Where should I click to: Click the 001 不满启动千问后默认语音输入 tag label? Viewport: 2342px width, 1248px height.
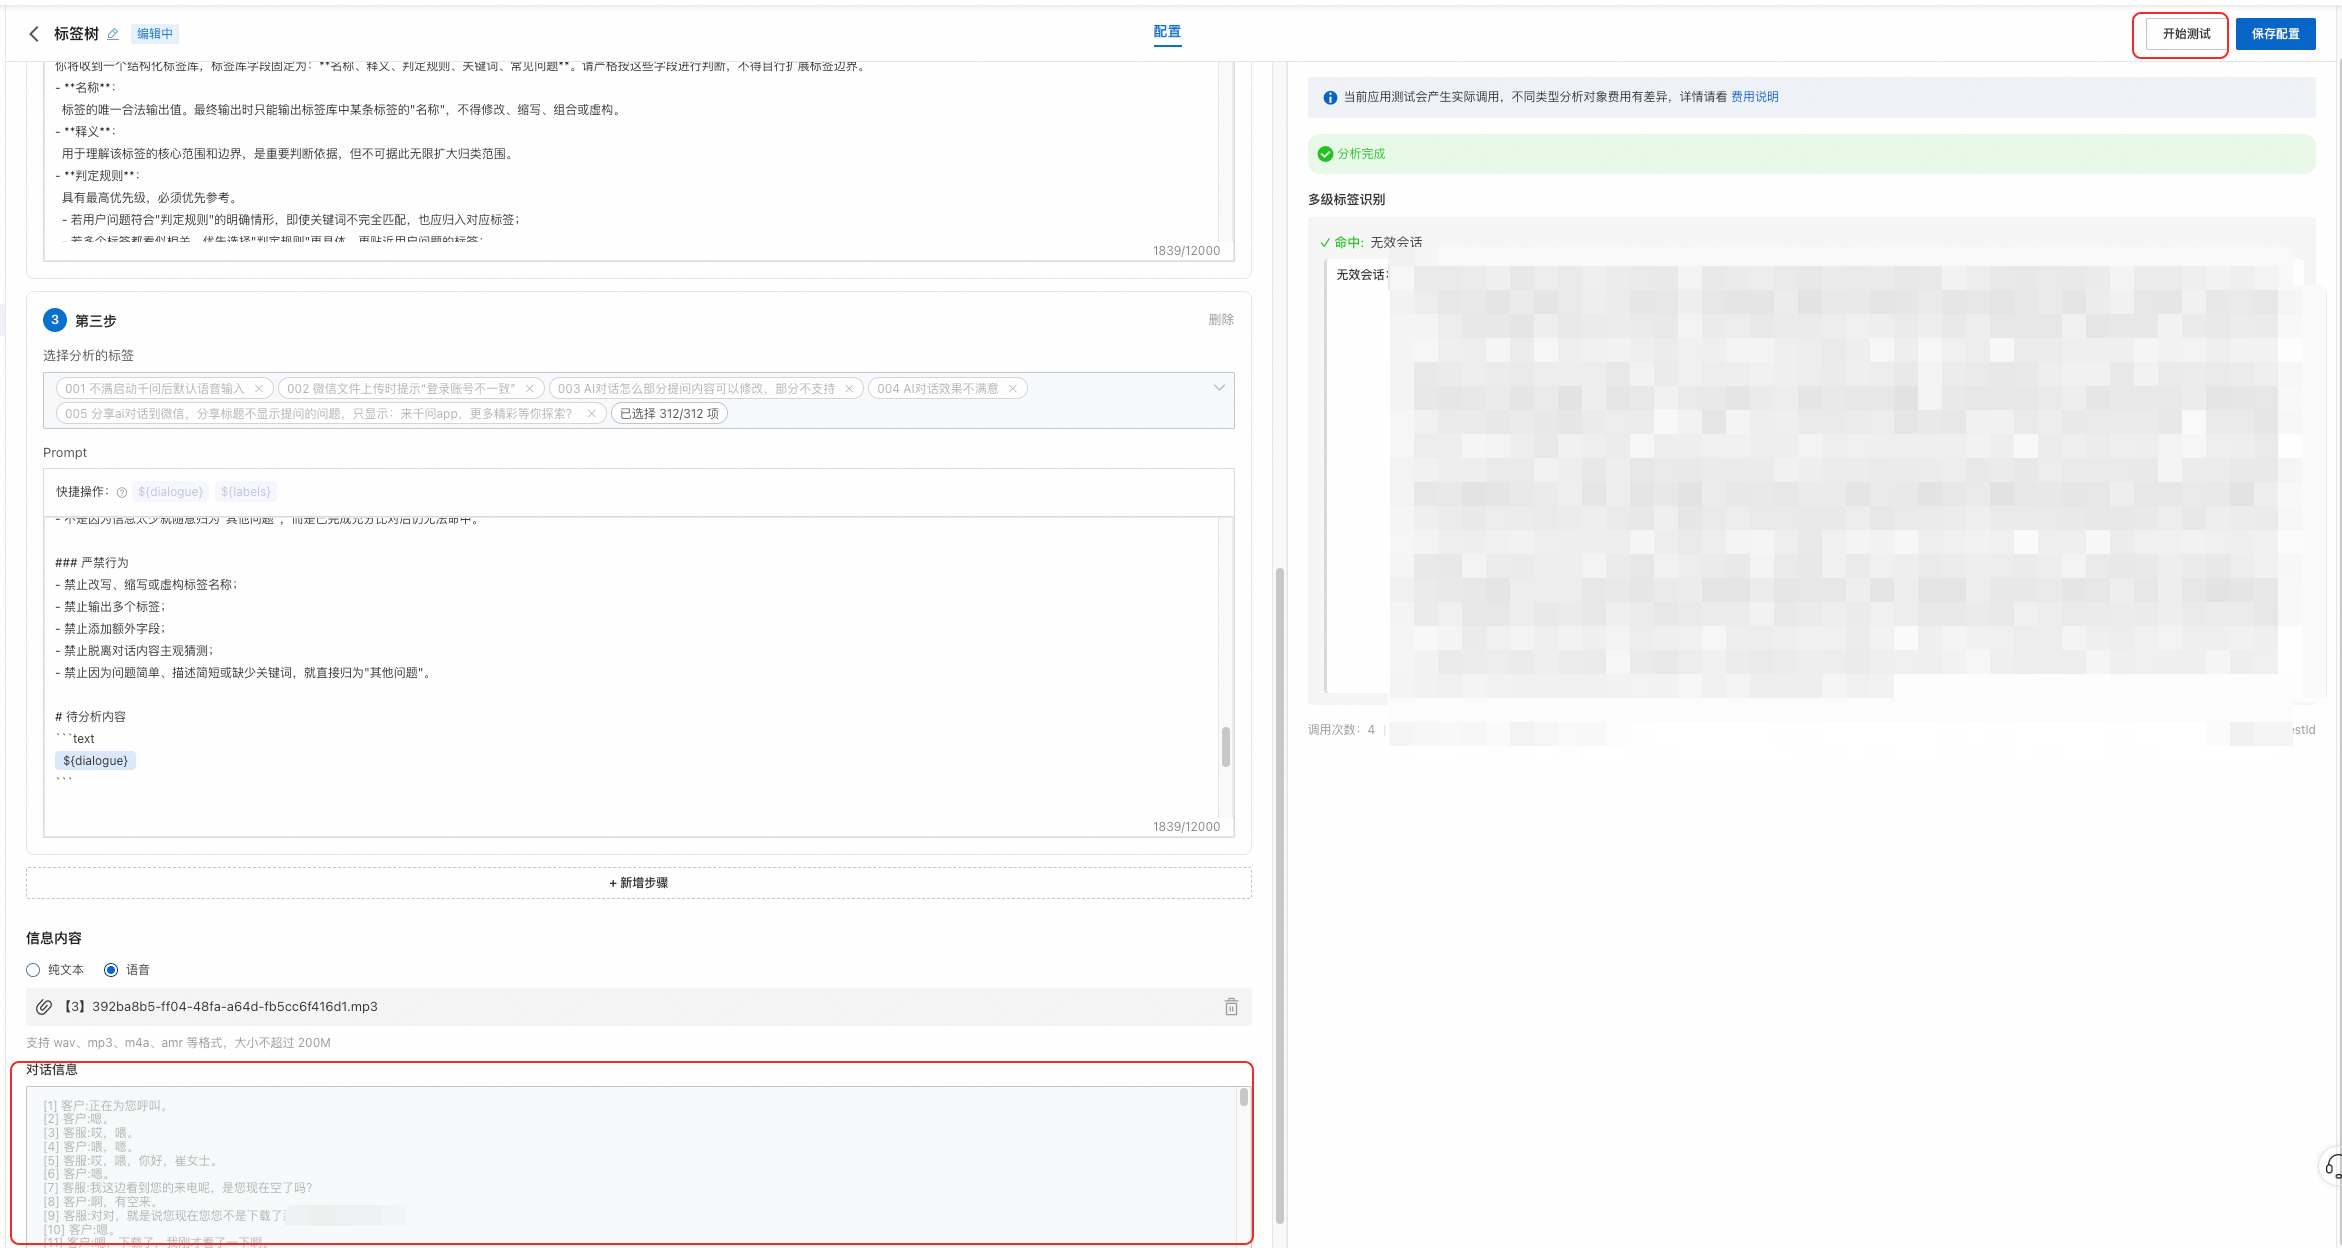click(x=155, y=389)
